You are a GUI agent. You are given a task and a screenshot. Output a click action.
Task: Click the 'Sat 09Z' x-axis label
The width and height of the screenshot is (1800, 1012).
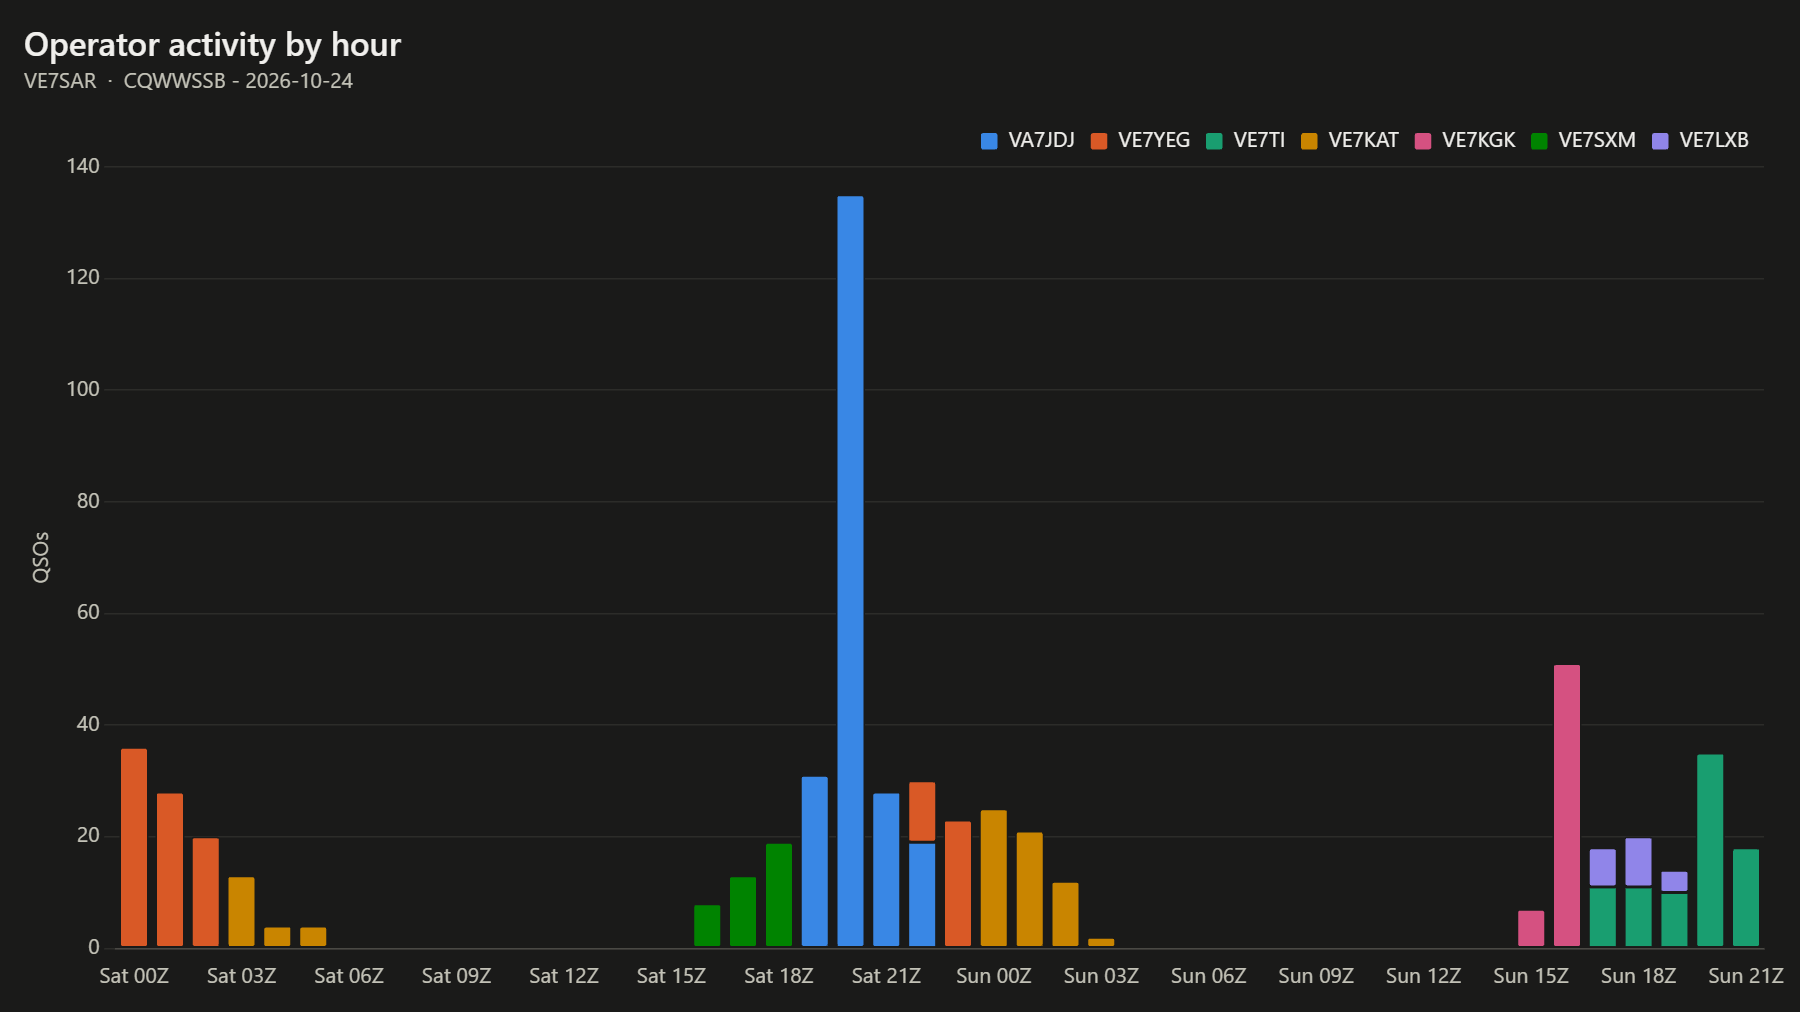(456, 976)
